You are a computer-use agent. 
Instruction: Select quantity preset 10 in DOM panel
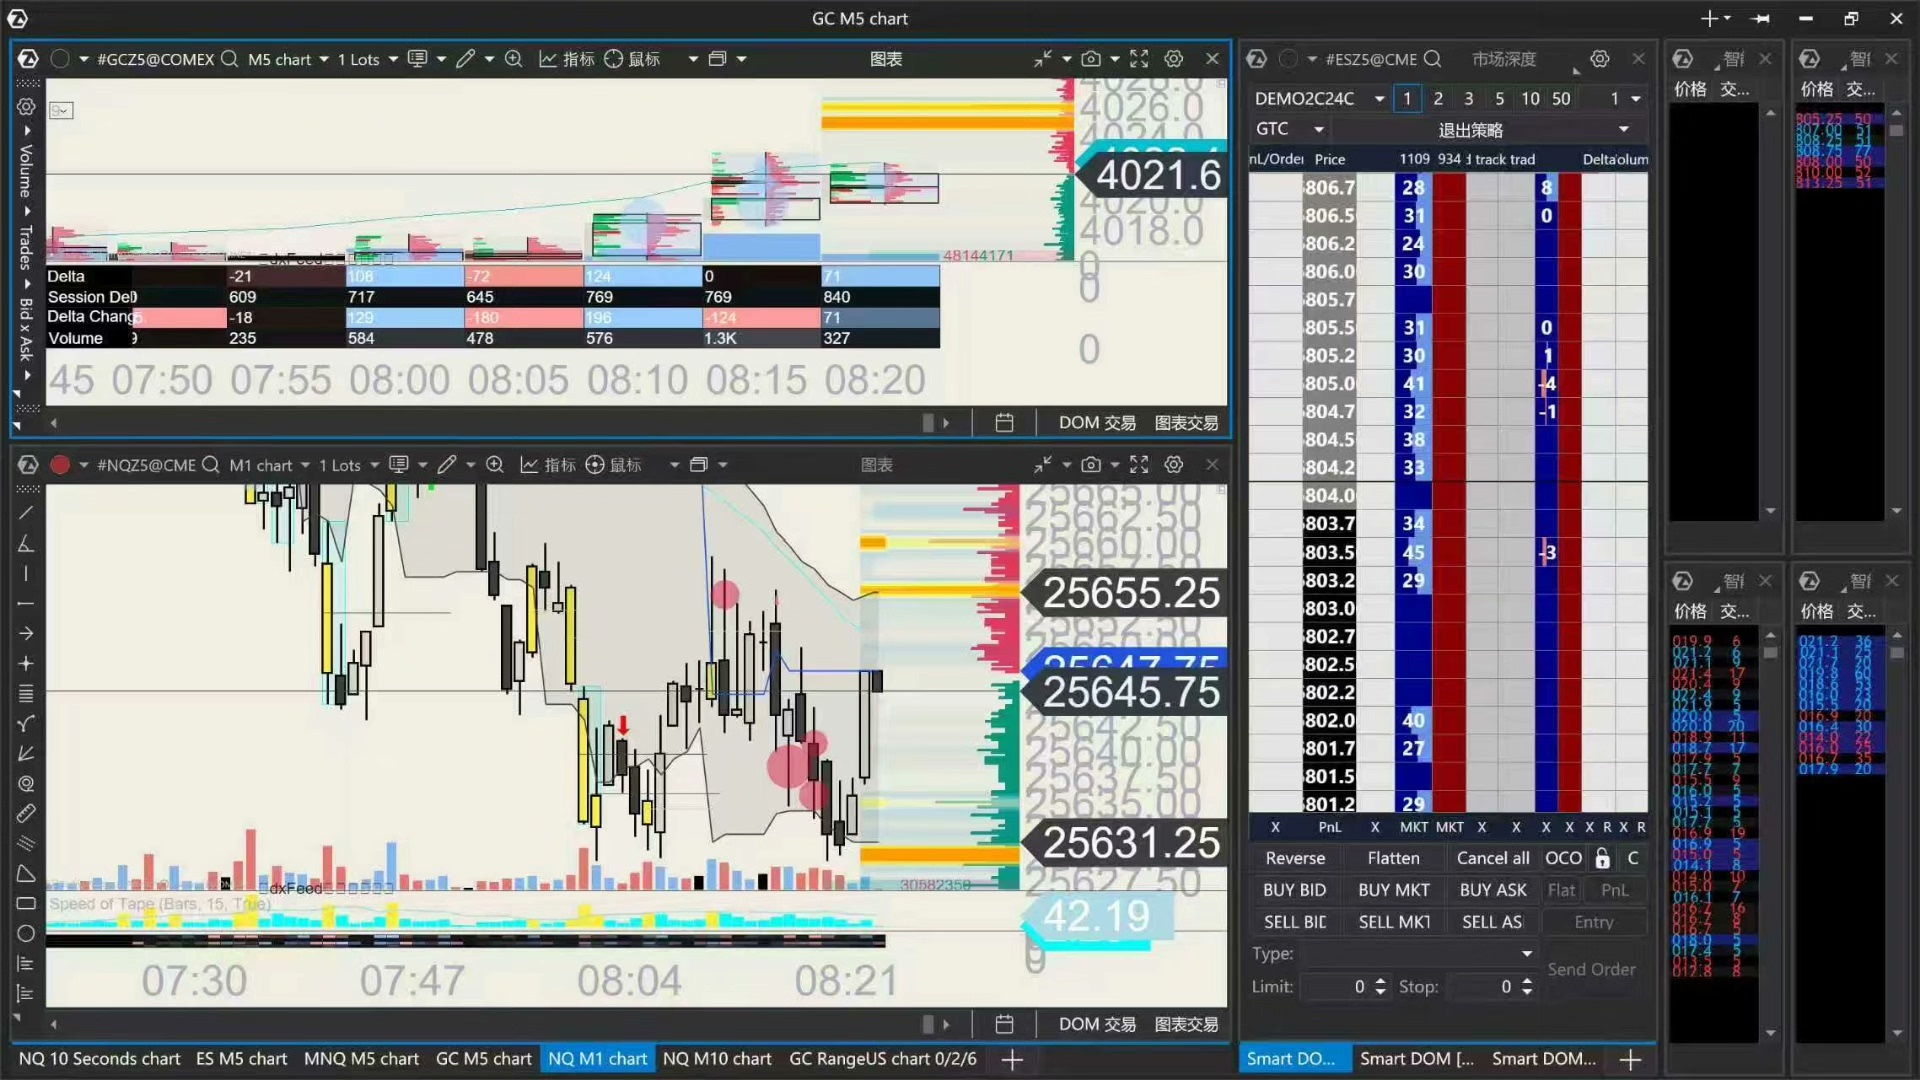coord(1530,98)
